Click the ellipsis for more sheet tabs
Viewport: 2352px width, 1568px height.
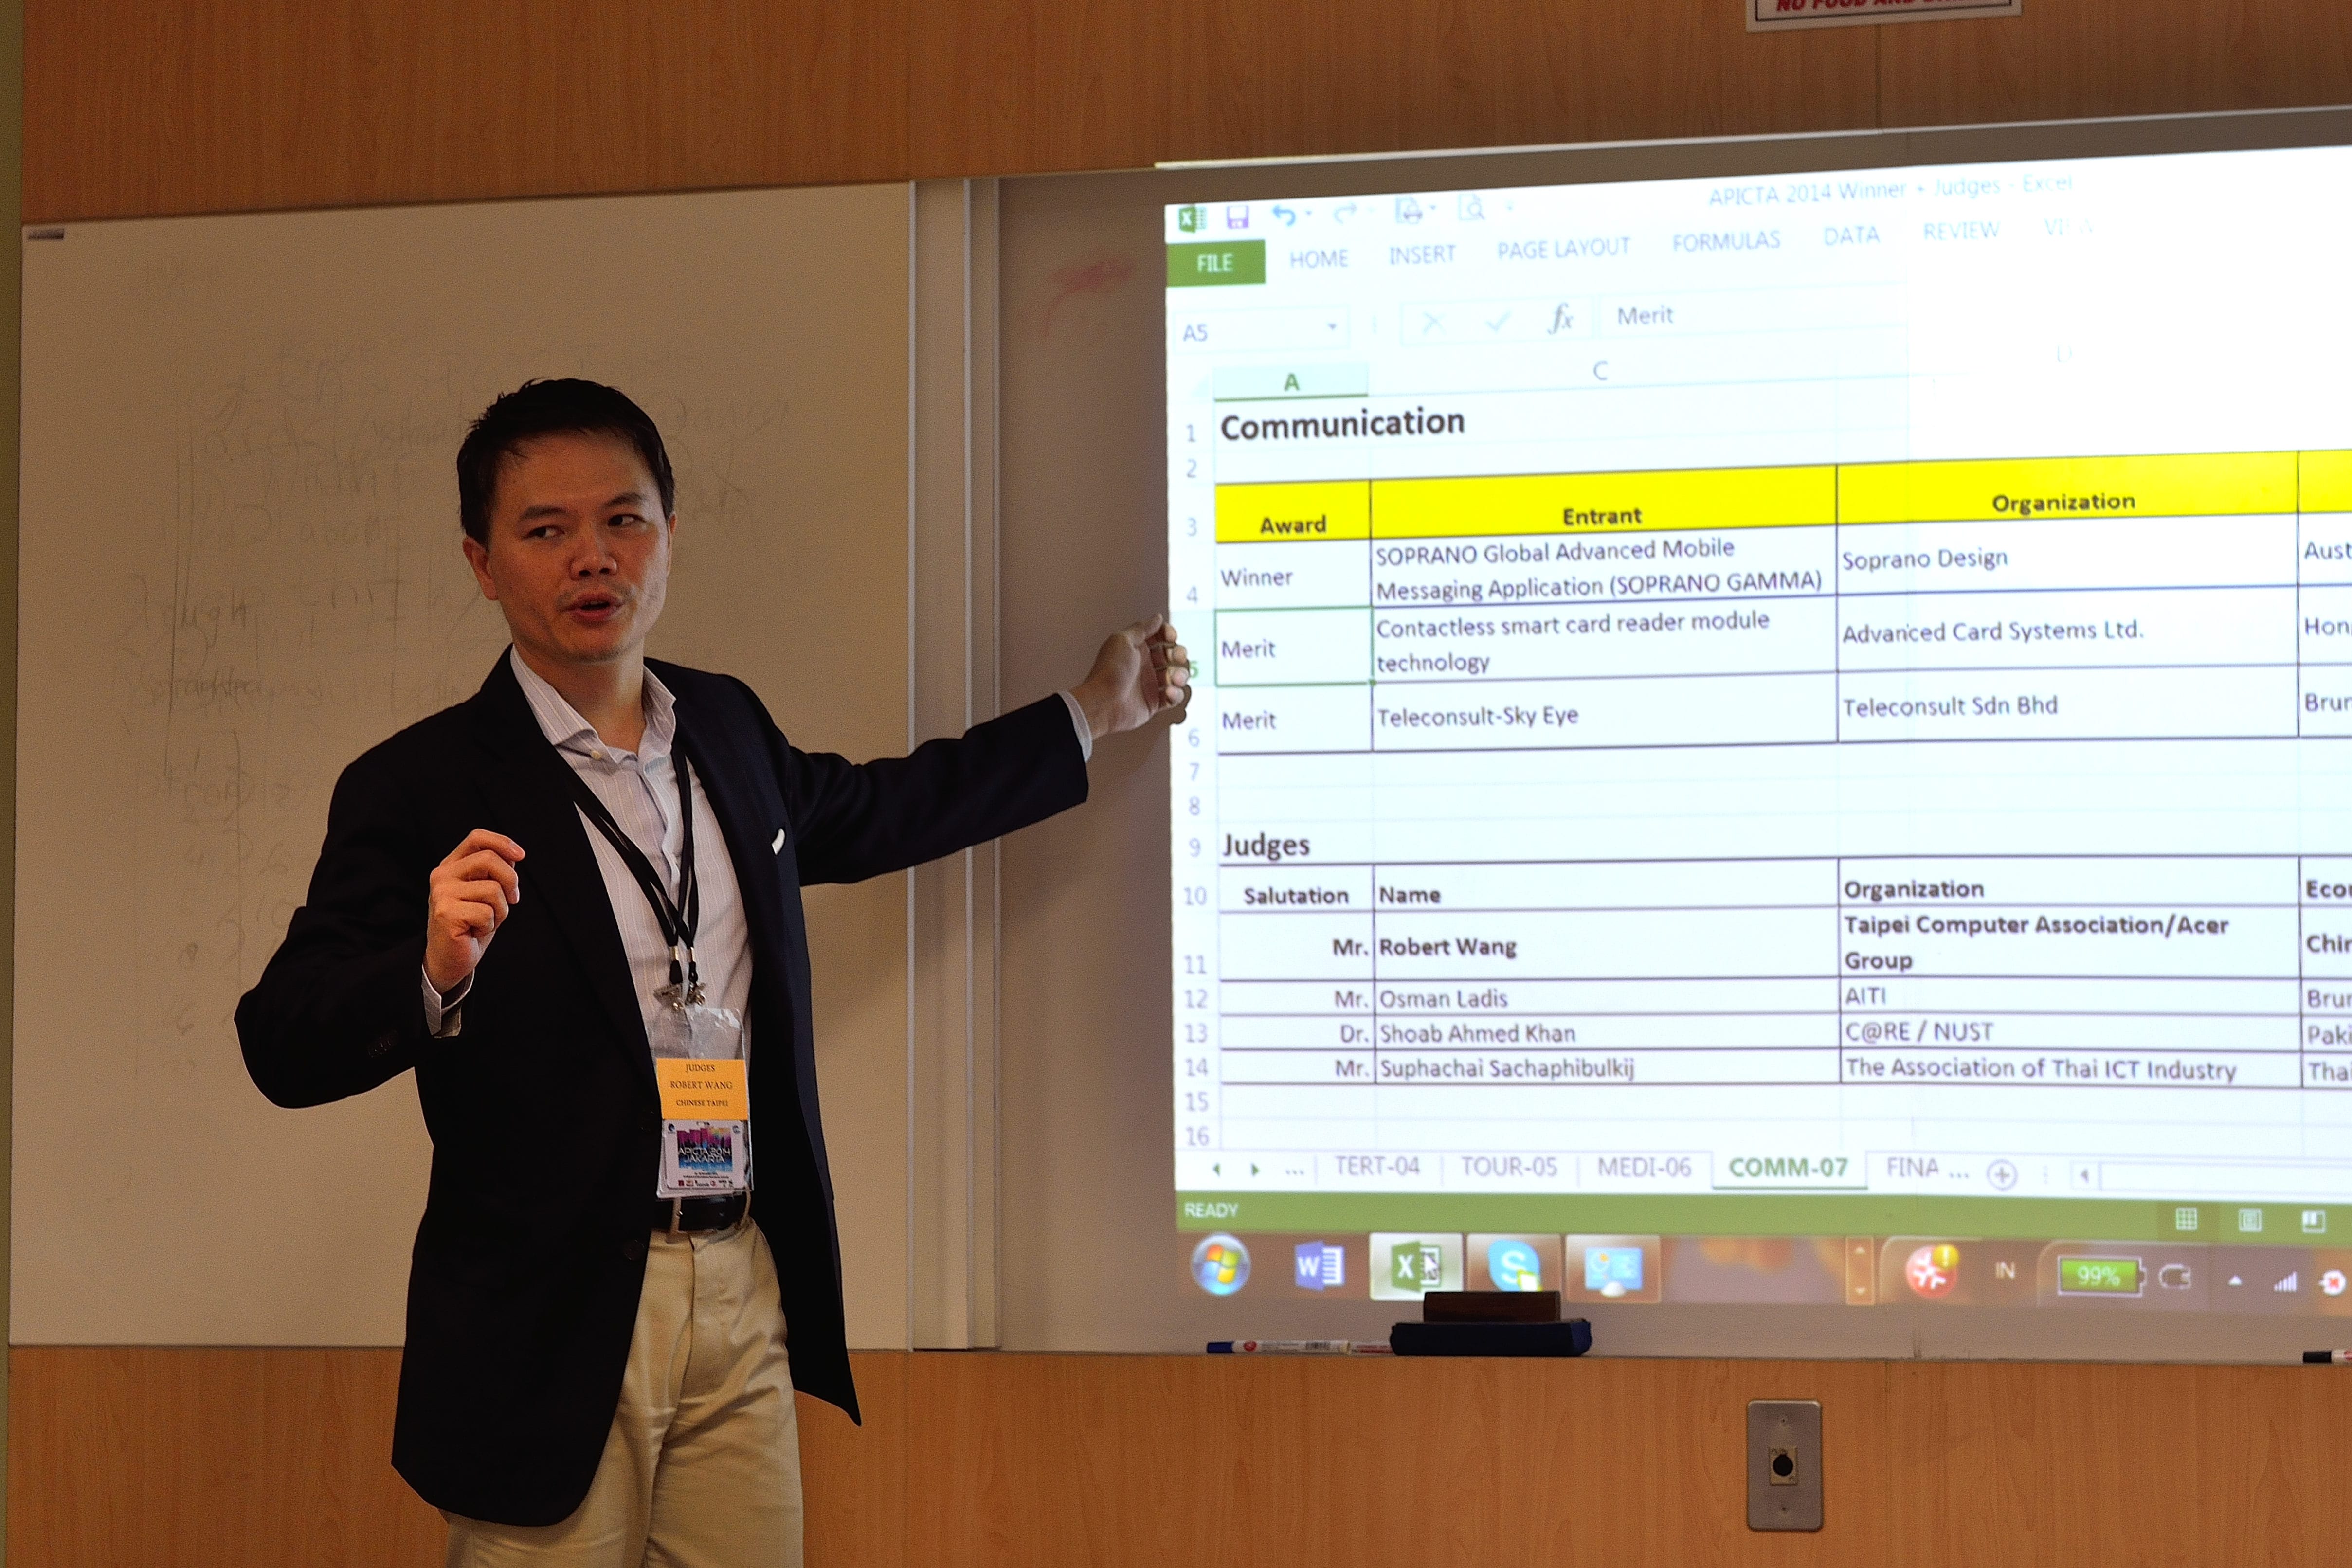1294,1170
